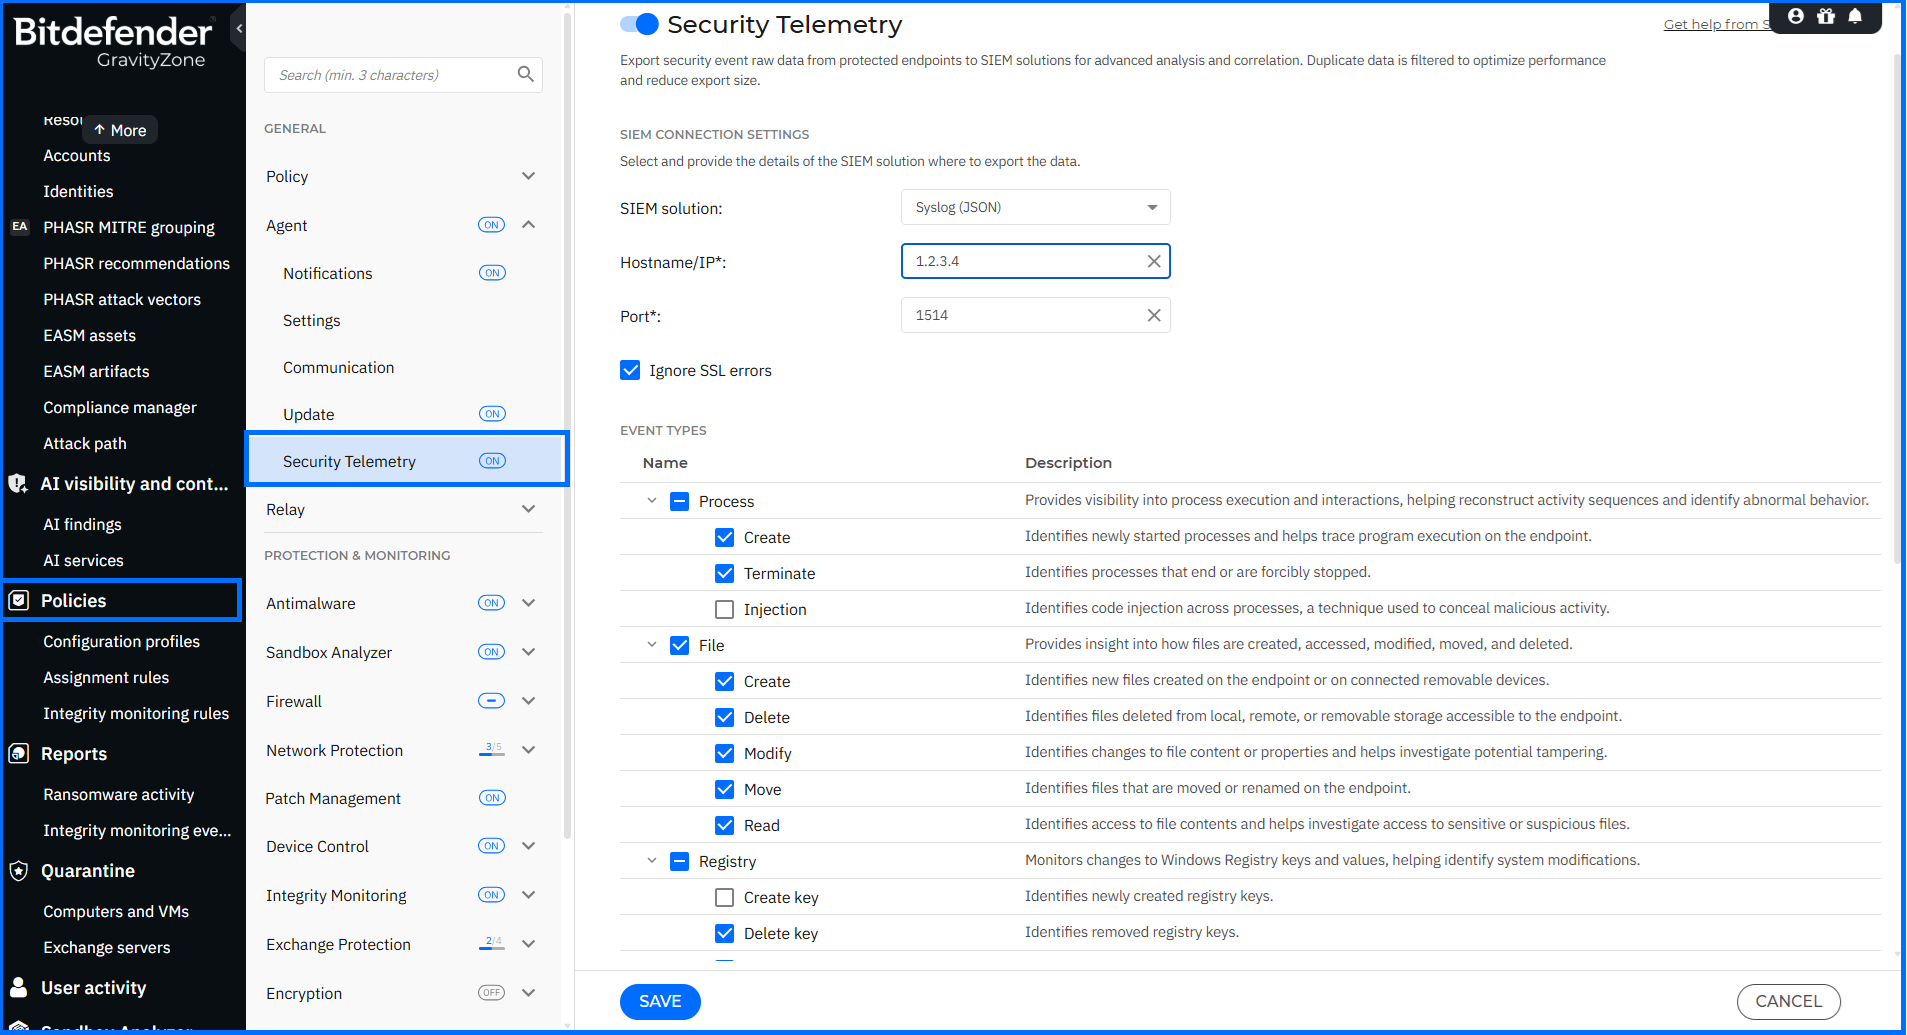Toggle the Firewall partial status switch
The width and height of the screenshot is (1907, 1035).
492,701
